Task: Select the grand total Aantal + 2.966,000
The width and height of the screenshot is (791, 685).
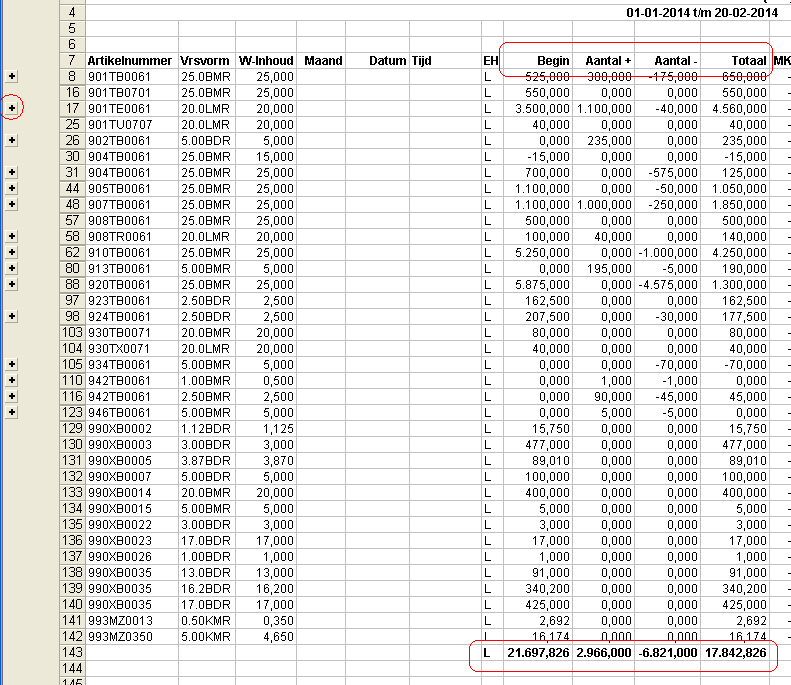Action: point(603,652)
